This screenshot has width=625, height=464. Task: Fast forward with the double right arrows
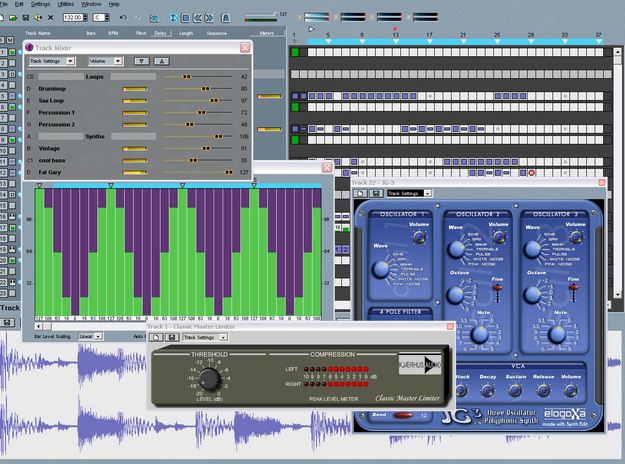[209, 18]
